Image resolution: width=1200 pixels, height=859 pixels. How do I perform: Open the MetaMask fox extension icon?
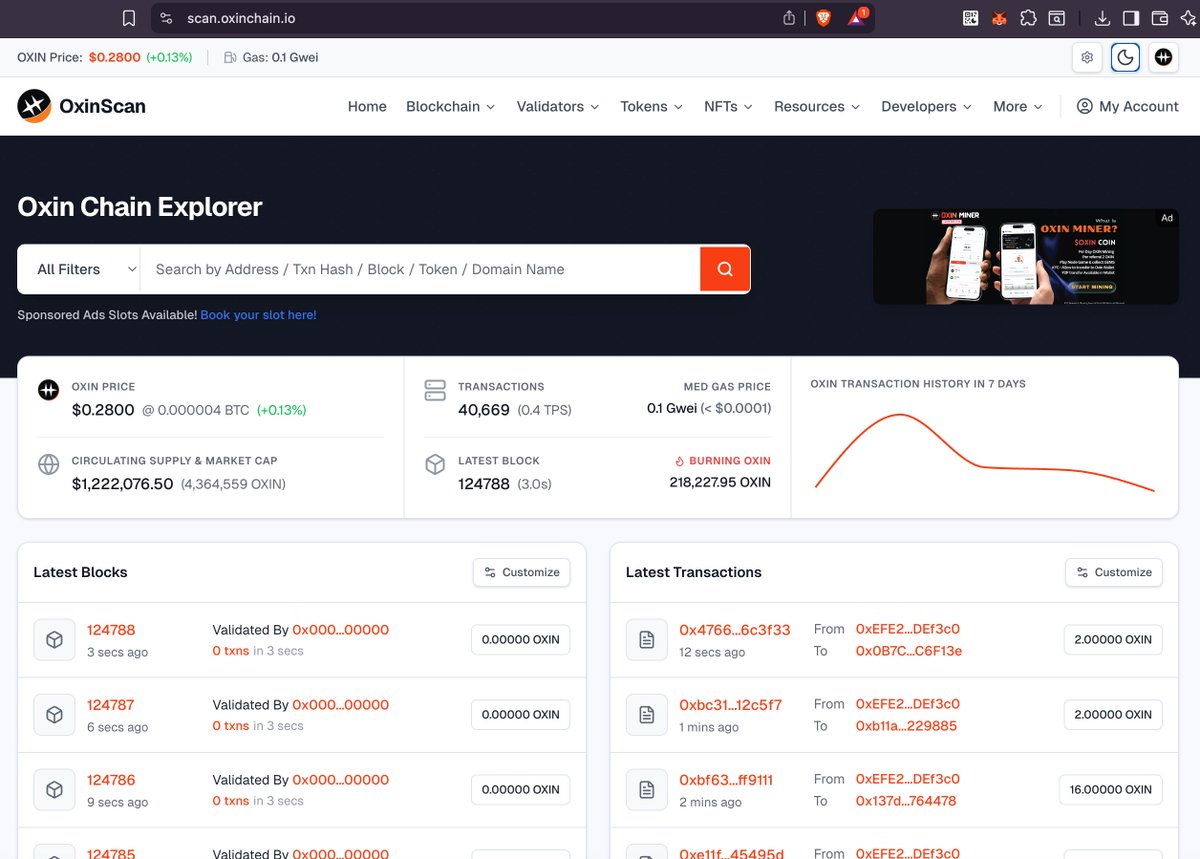[999, 18]
